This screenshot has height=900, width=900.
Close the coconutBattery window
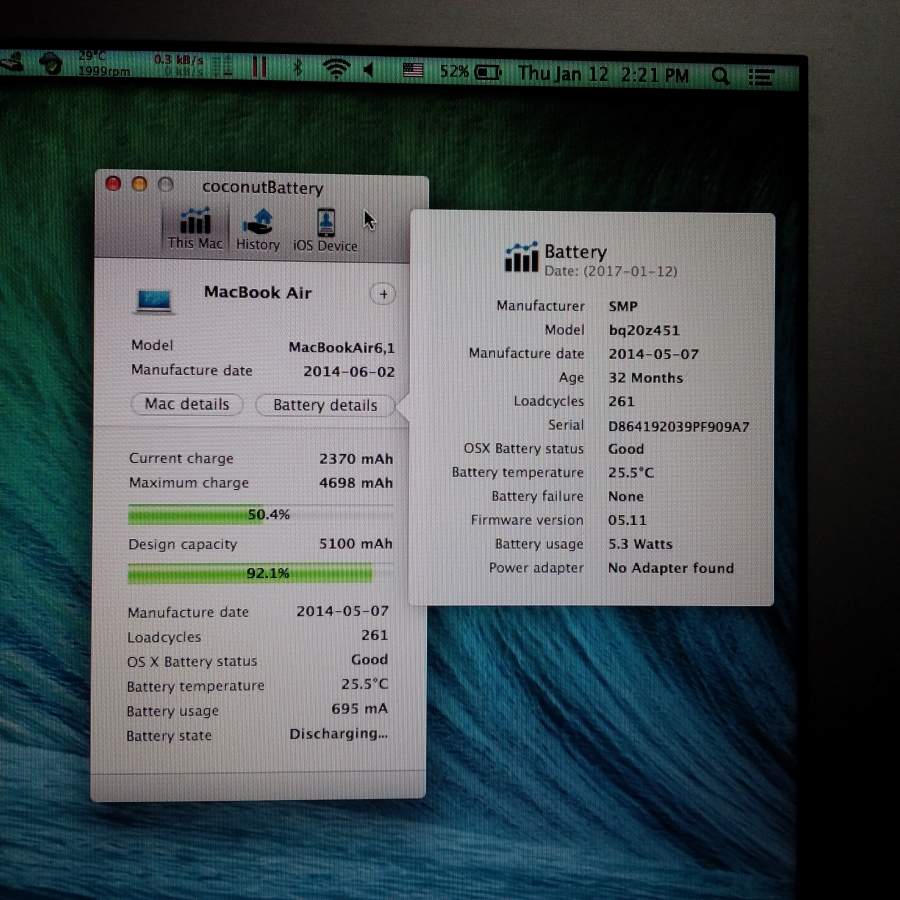tap(113, 184)
